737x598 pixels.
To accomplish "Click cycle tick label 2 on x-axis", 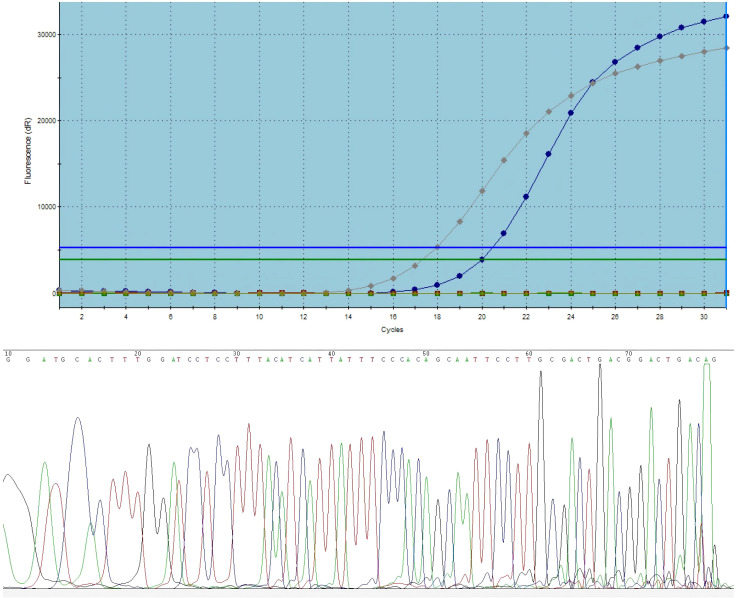I will point(82,317).
